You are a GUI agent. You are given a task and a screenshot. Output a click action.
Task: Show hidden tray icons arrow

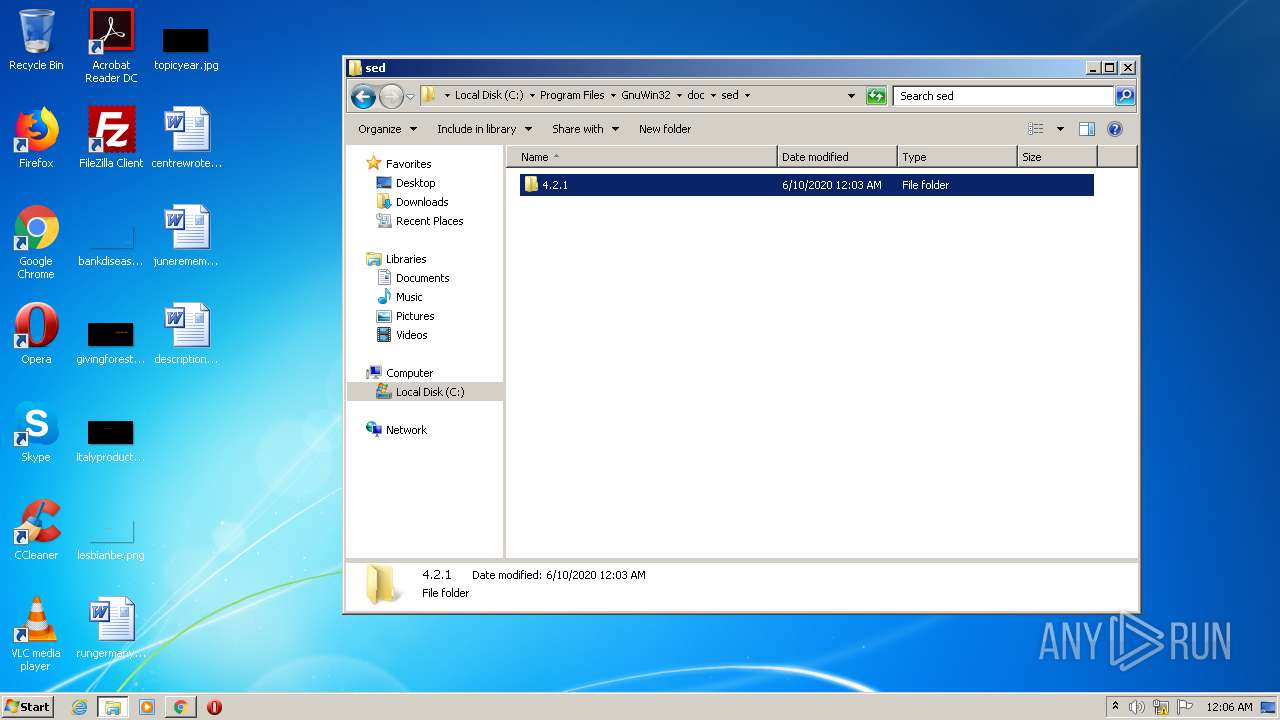(1115, 707)
